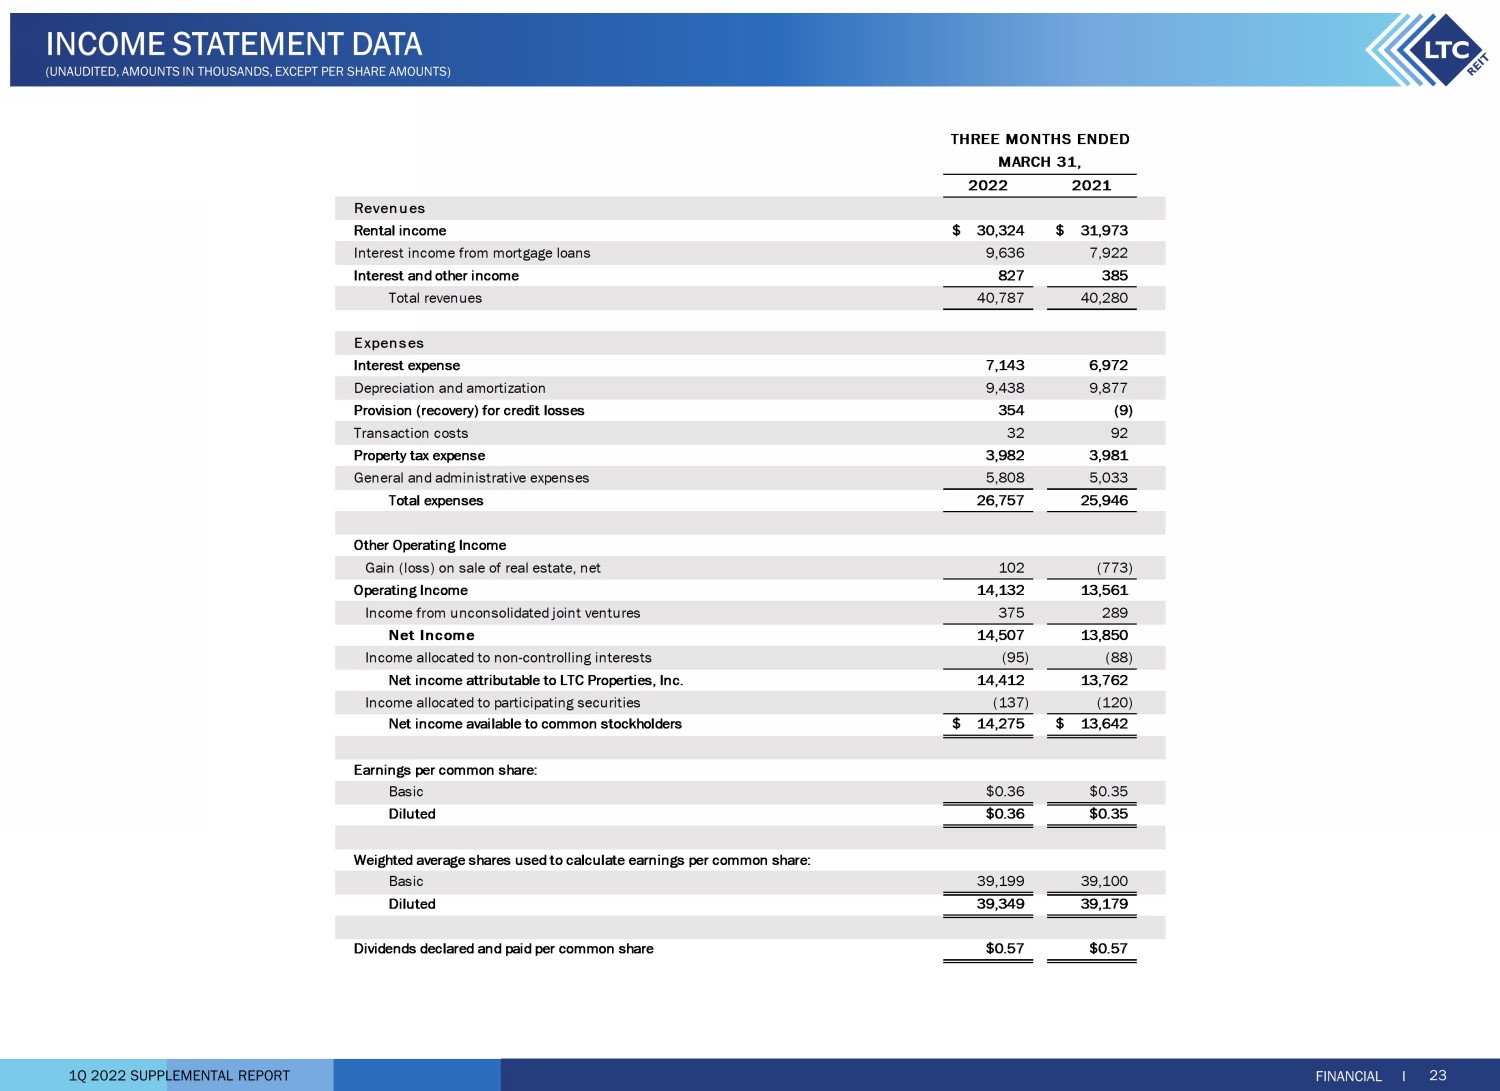Select diluted earnings per share $0.36

point(1005,814)
